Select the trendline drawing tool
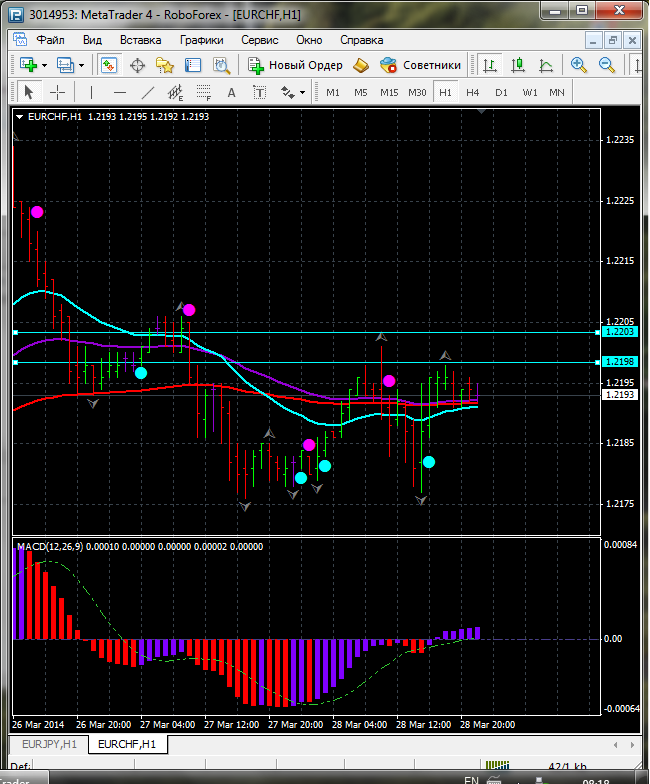650x784 pixels. point(148,92)
